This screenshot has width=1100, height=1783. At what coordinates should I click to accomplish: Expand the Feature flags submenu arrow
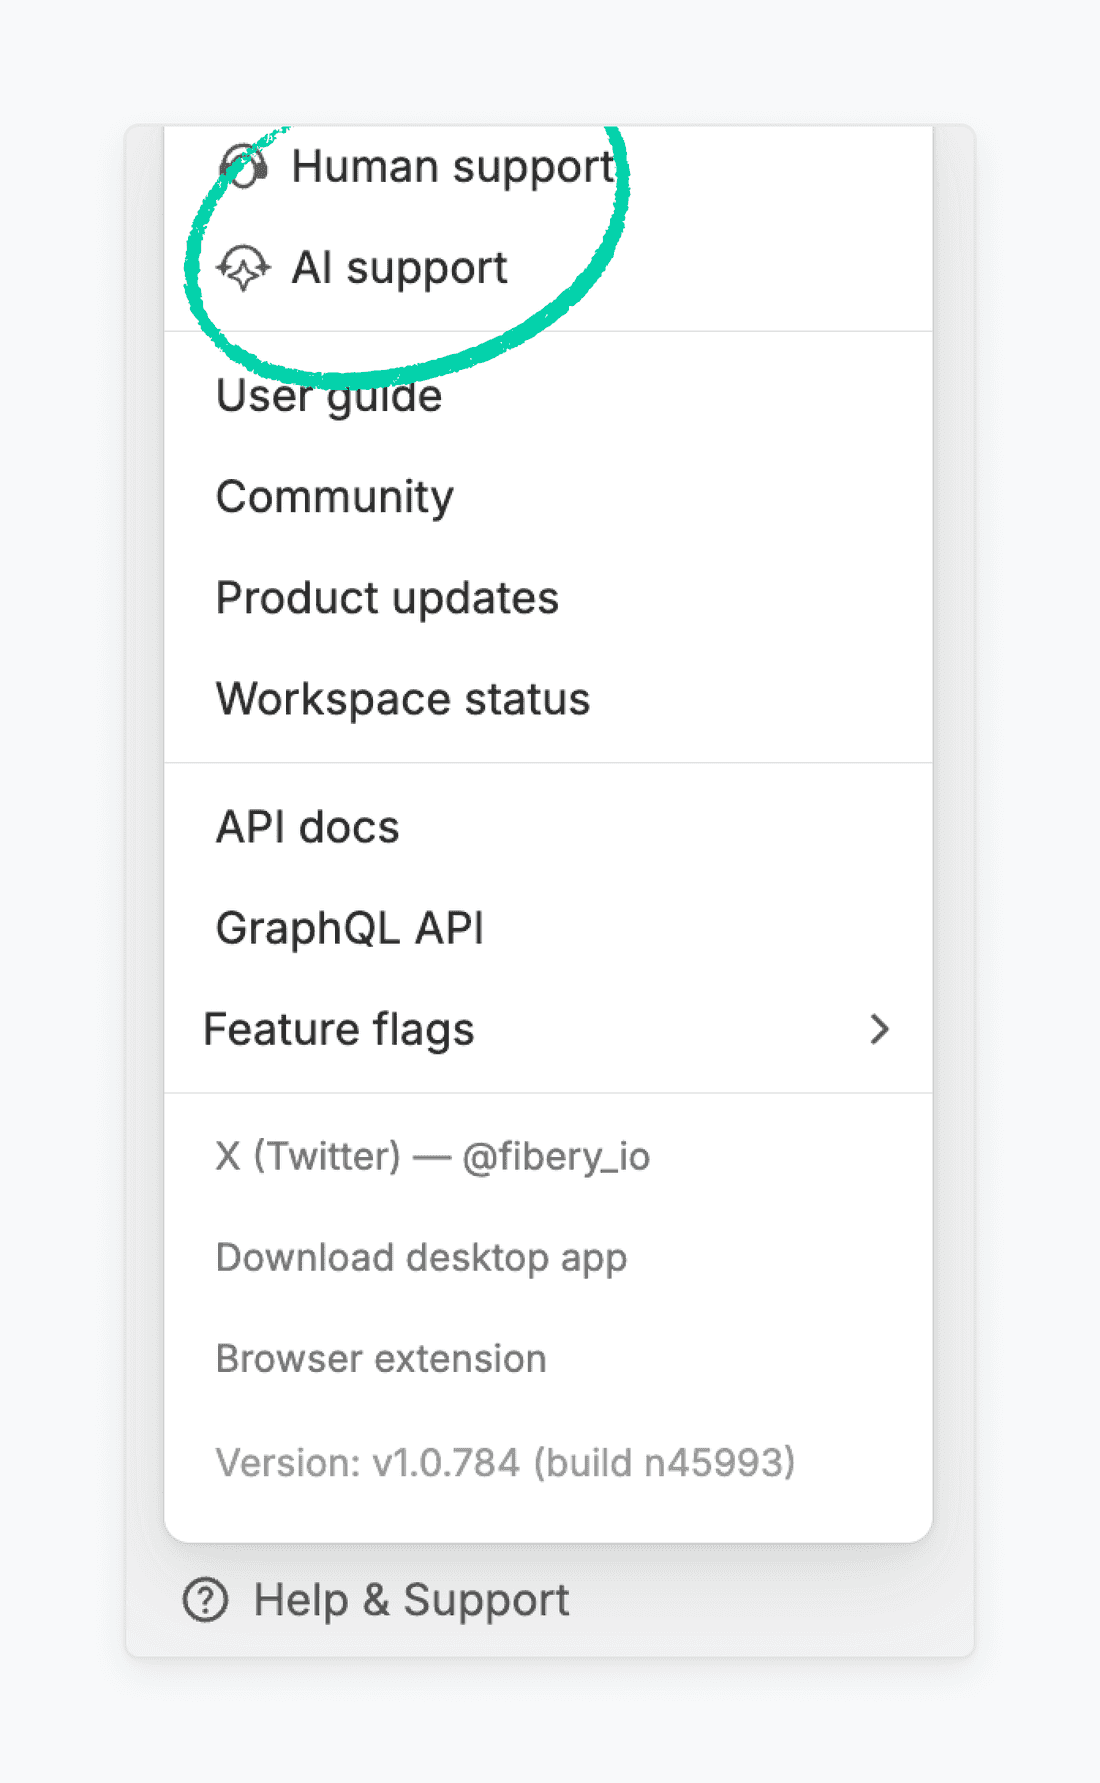tap(879, 1029)
